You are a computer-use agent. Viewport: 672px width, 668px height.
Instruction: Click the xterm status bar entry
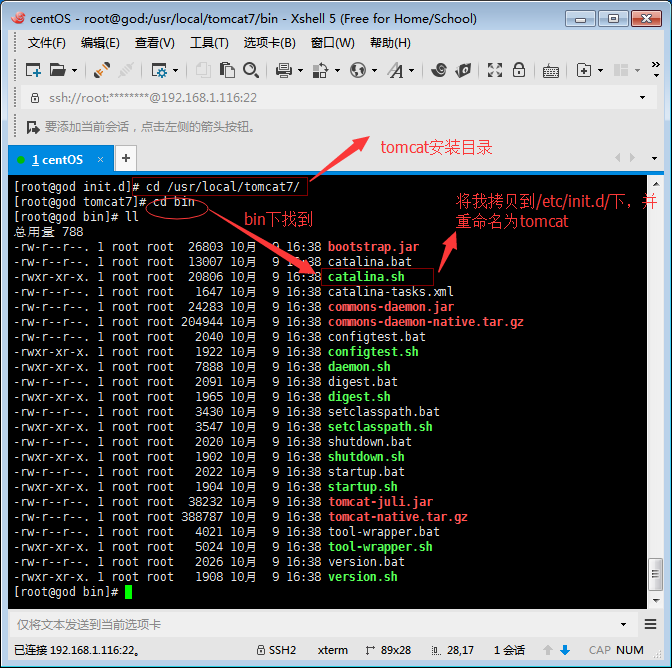(x=333, y=650)
